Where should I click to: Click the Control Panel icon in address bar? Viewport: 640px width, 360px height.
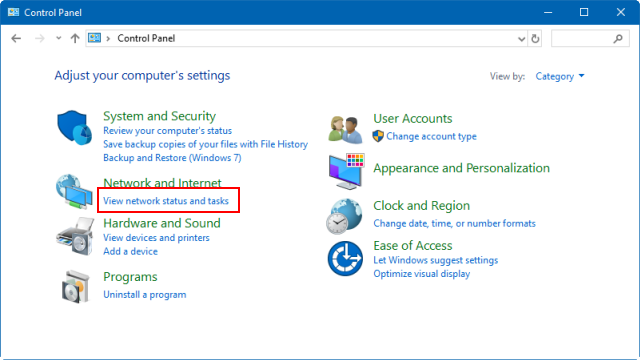[94, 38]
